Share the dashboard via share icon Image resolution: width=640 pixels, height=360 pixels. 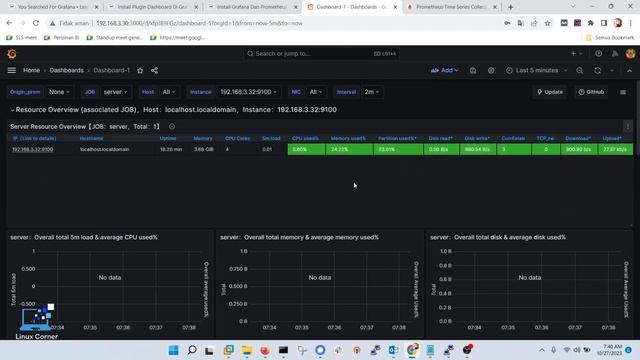(154, 70)
